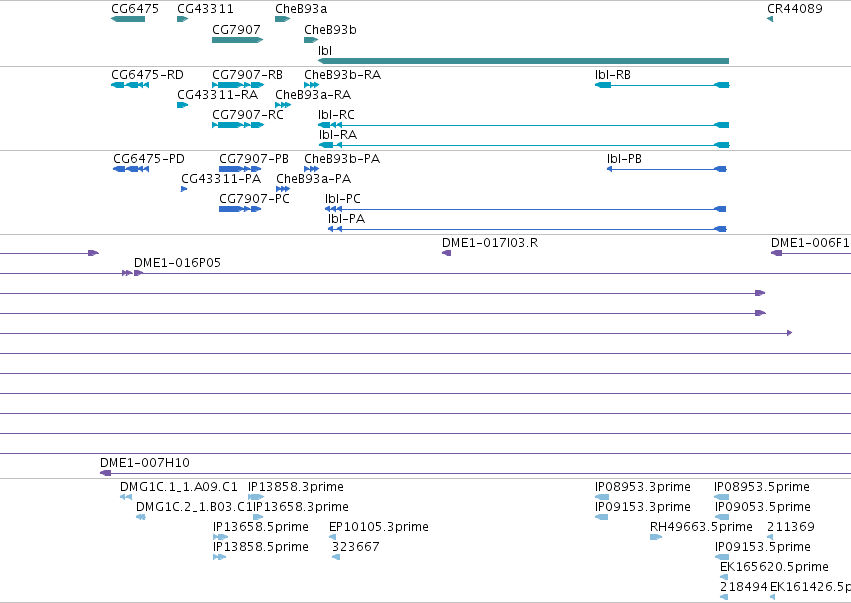
Task: Select the lbl-RA transcript line
Action: click(524, 145)
